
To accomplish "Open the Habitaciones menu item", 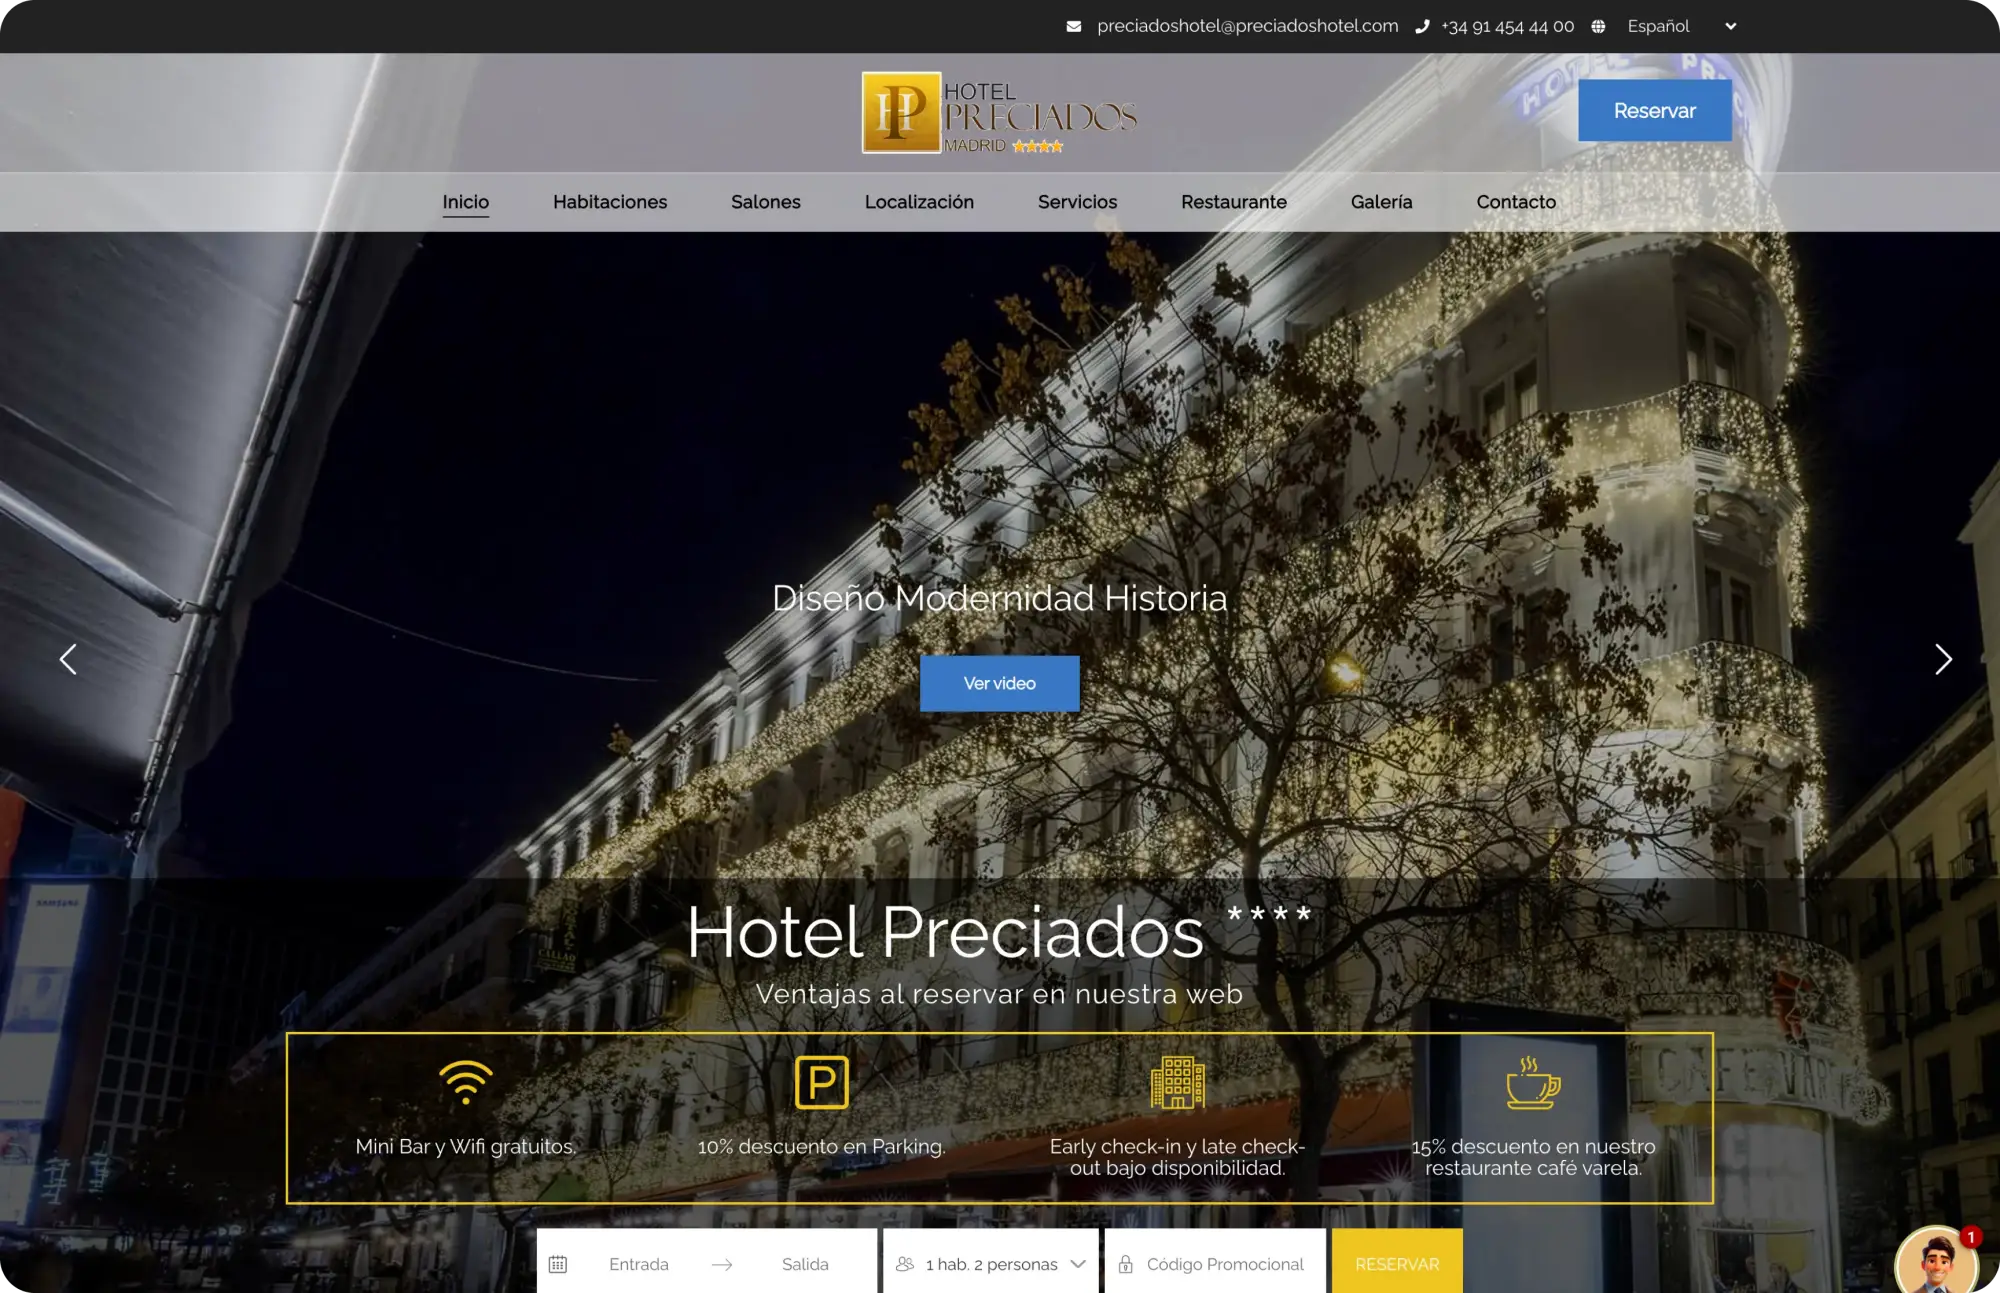I will tap(610, 202).
